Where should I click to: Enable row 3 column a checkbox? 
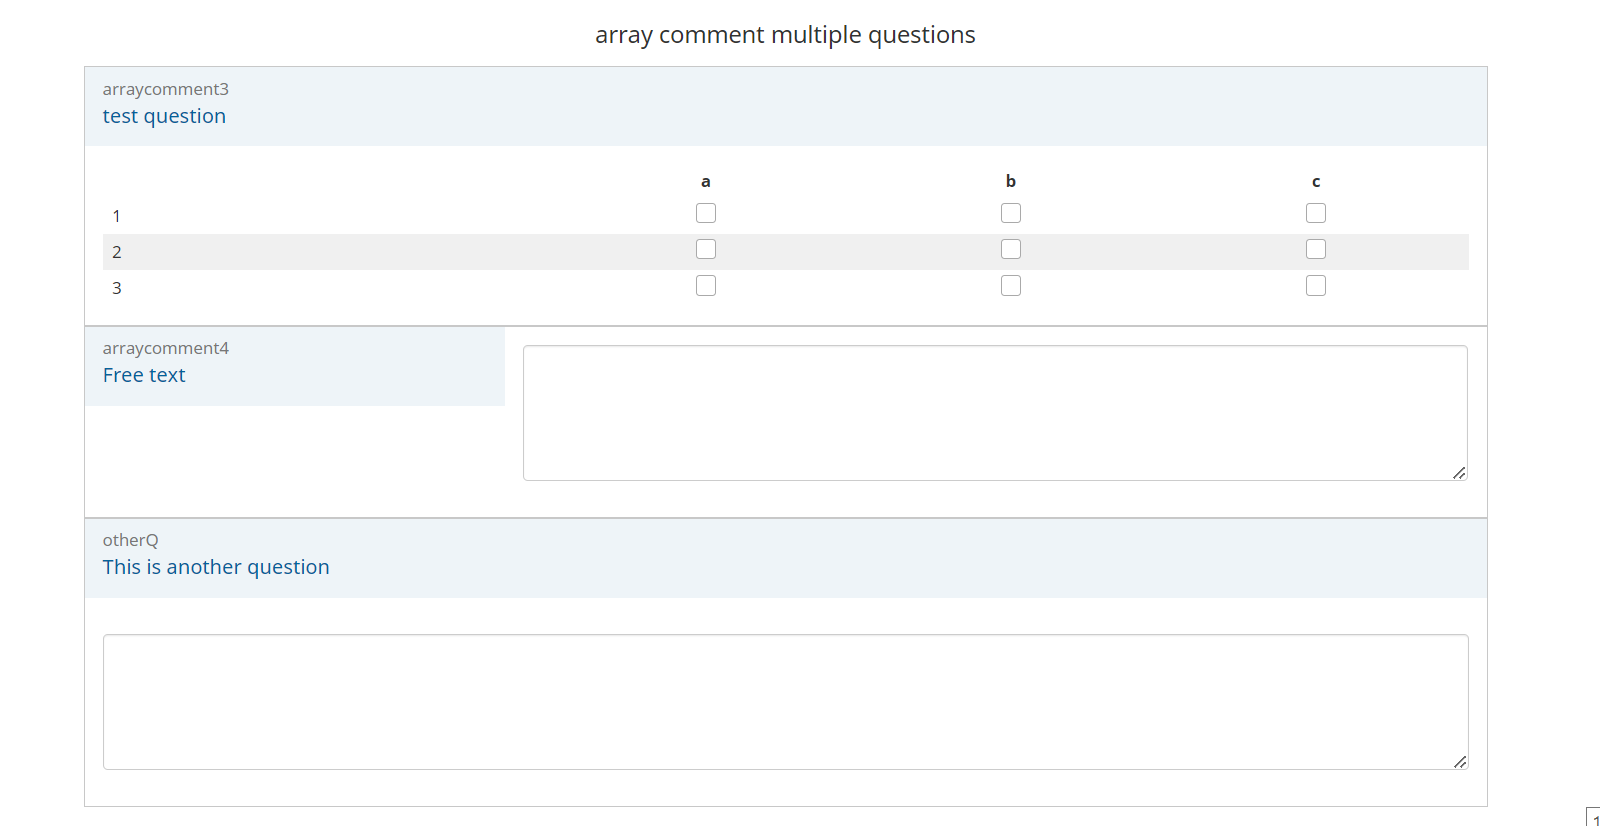coord(706,286)
